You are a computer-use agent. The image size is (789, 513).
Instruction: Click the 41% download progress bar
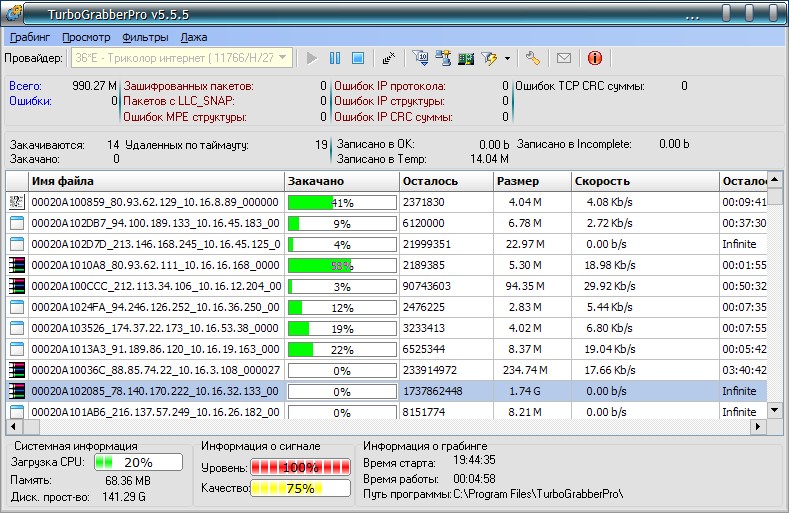point(342,202)
